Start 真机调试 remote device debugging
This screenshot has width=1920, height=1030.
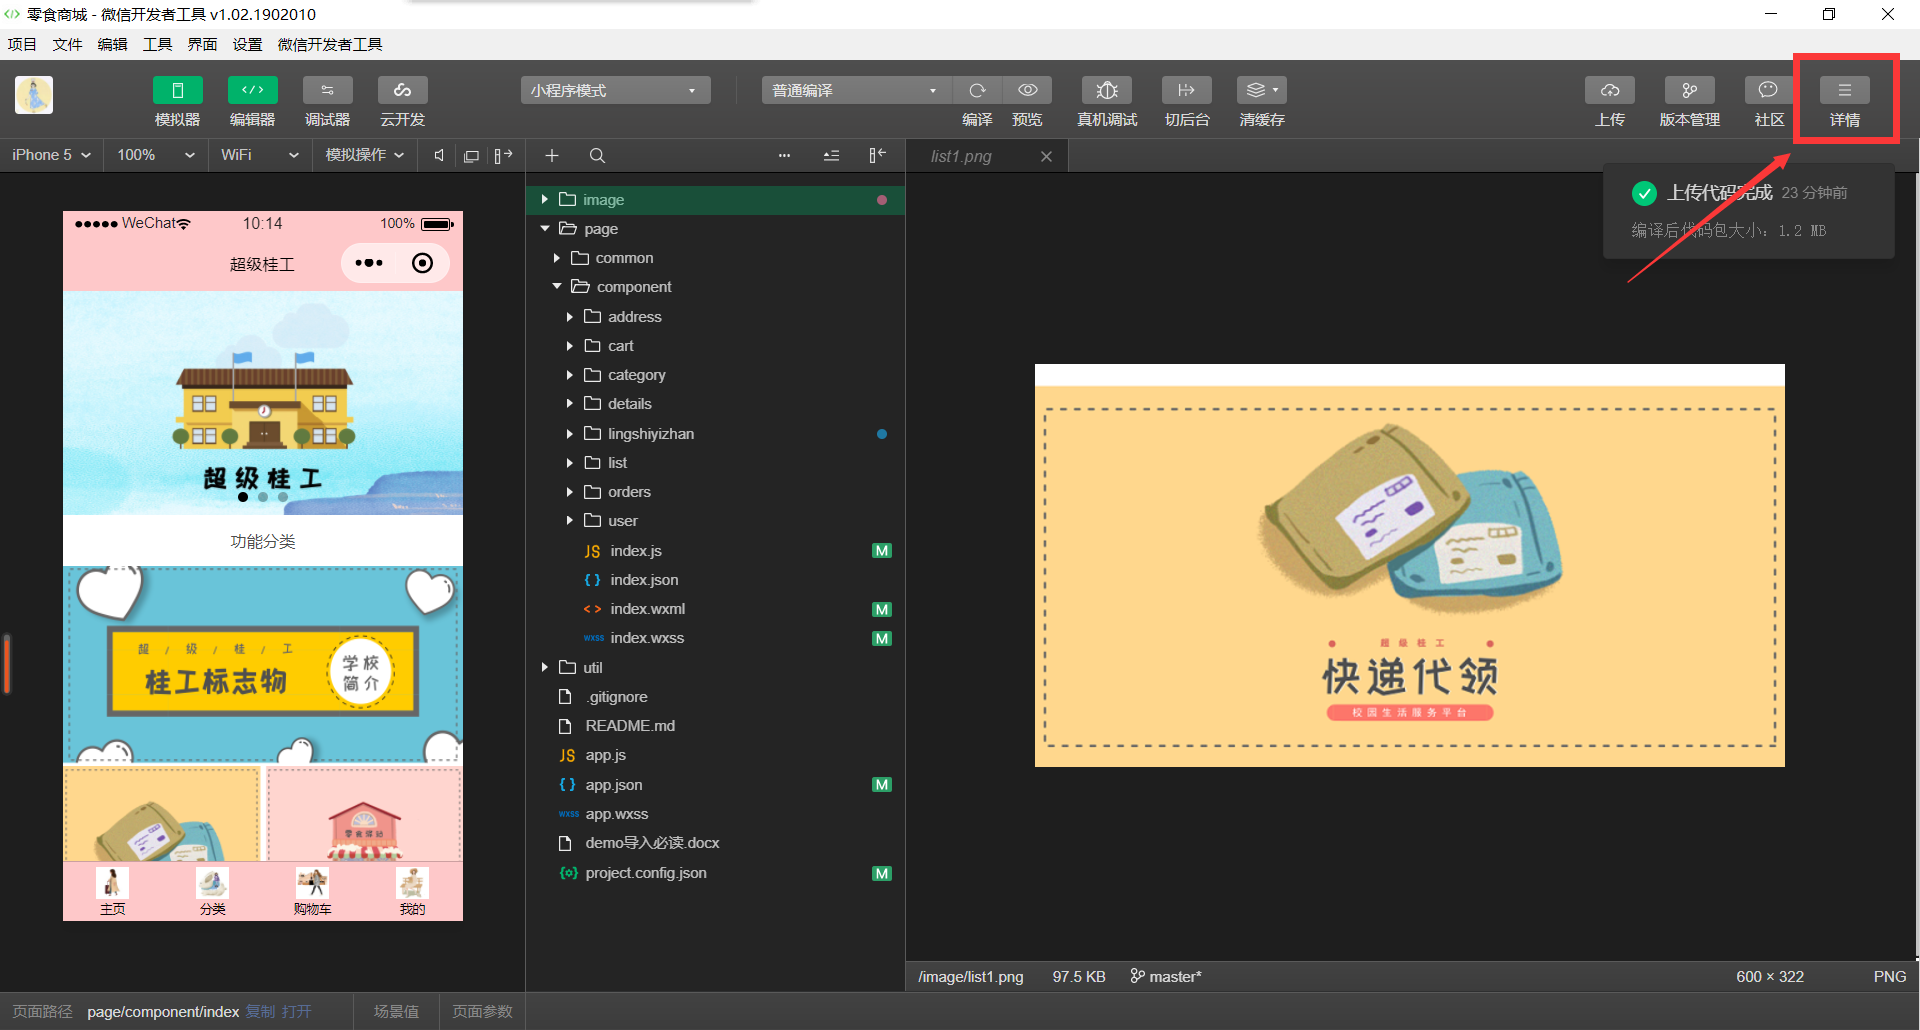(x=1107, y=90)
